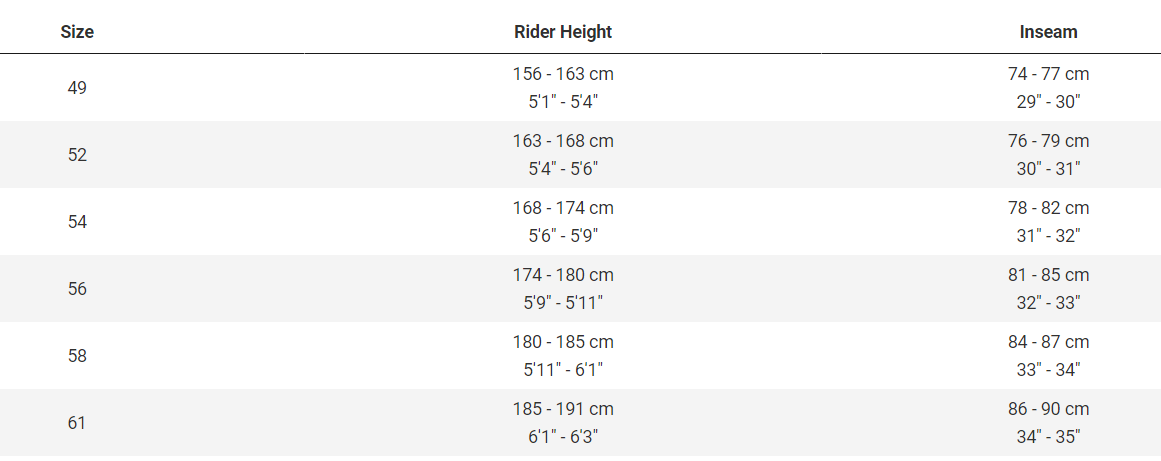Click the 174 - 180 cm height value
The image size is (1161, 461).
point(563,275)
